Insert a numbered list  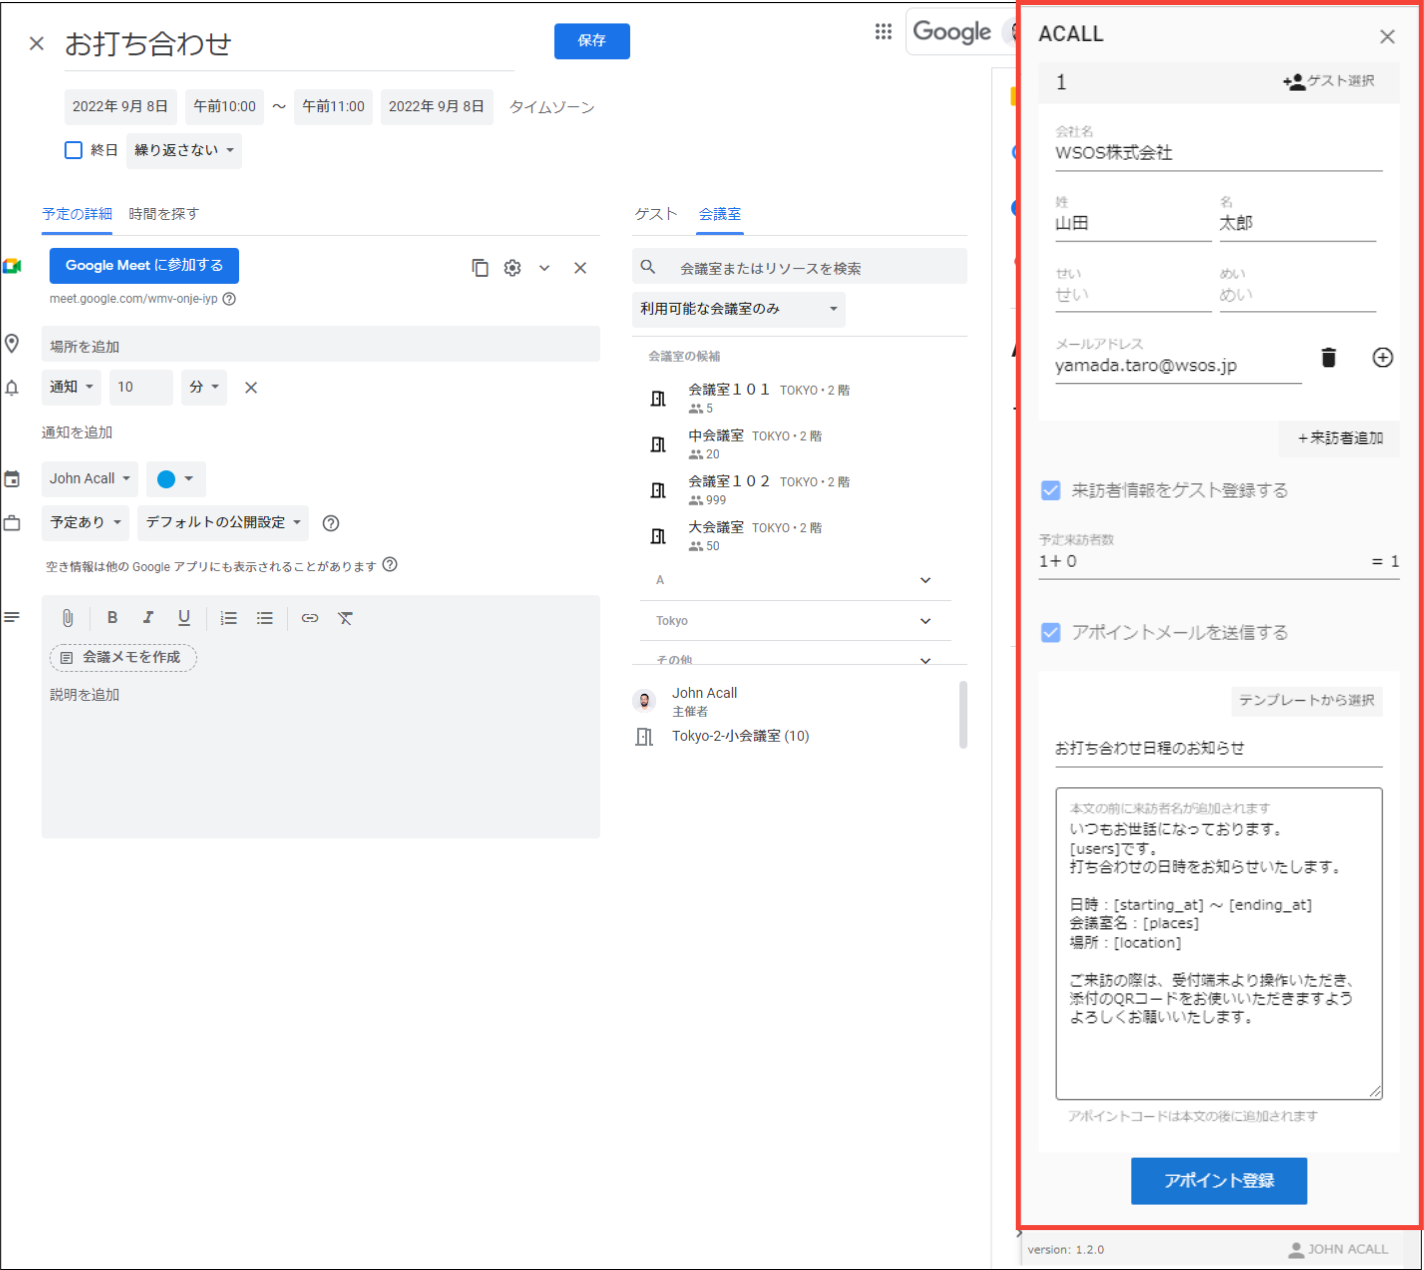point(229,618)
